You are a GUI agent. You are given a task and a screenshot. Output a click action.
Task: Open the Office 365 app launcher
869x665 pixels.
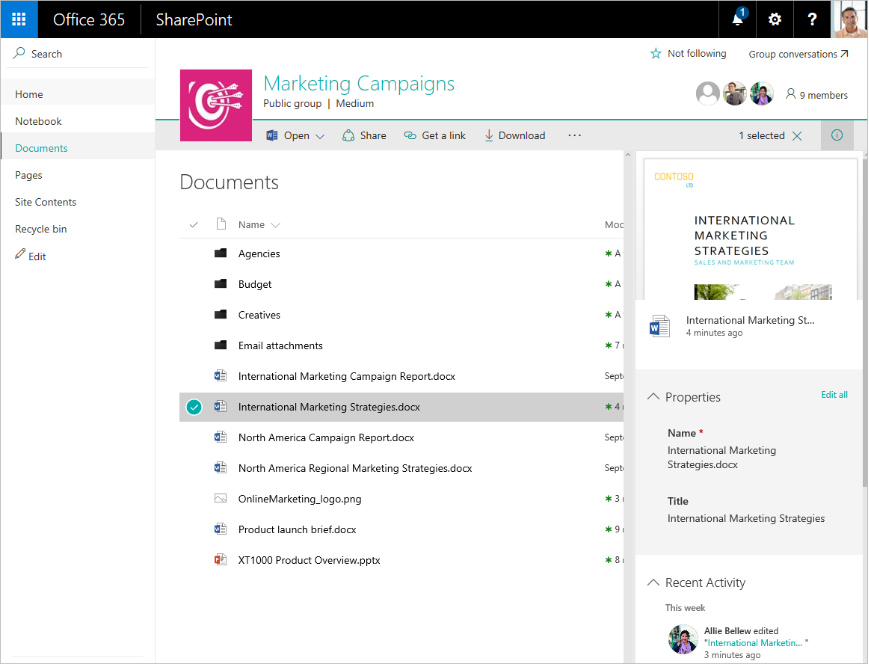(19, 19)
